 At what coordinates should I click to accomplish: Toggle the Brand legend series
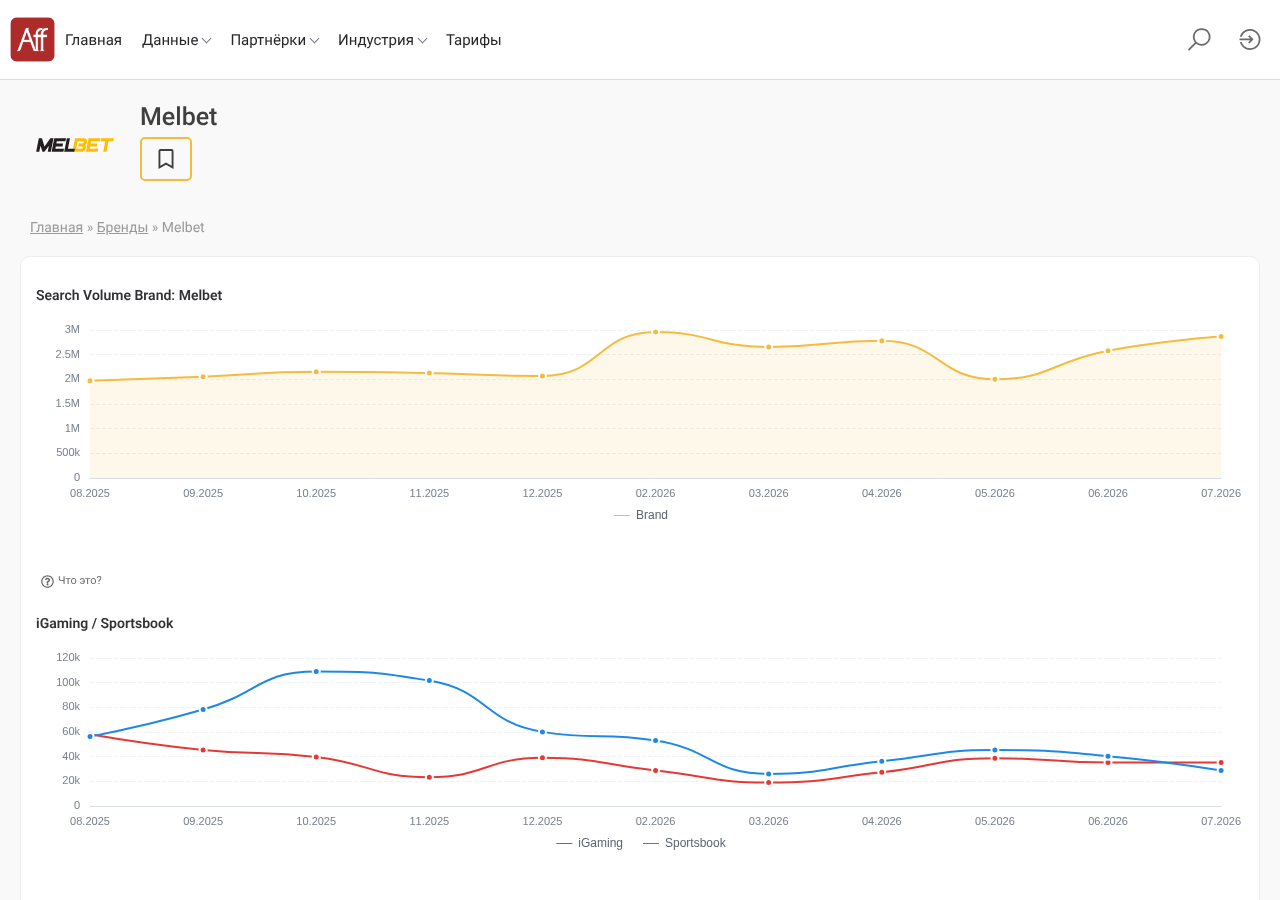coord(641,515)
